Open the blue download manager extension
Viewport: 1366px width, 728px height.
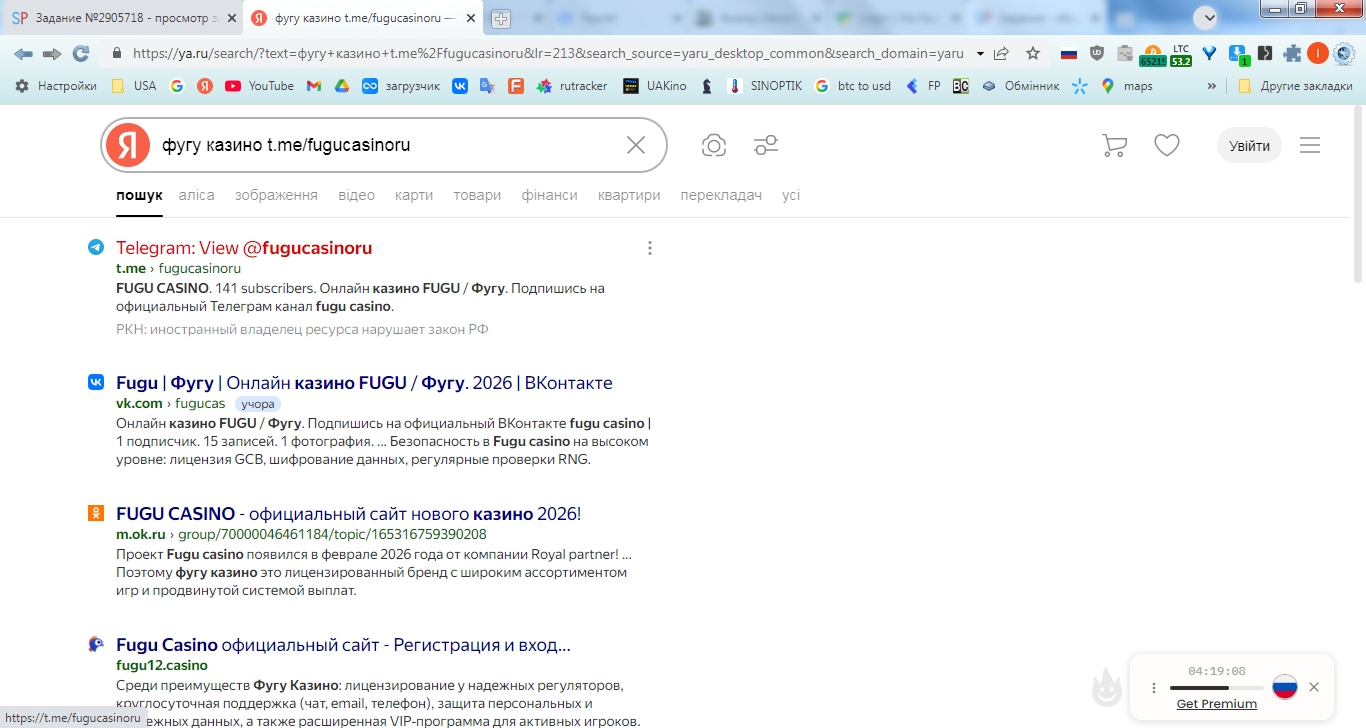(x=1238, y=54)
